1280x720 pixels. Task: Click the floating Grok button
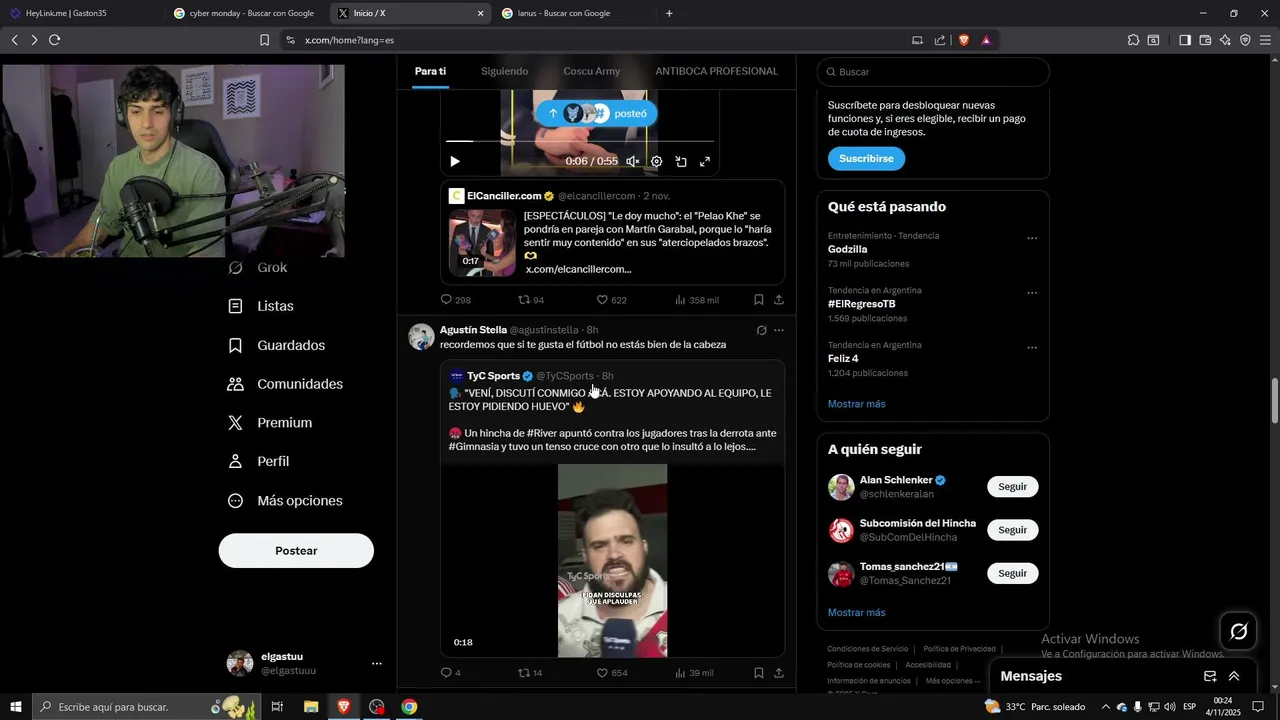(x=1238, y=631)
